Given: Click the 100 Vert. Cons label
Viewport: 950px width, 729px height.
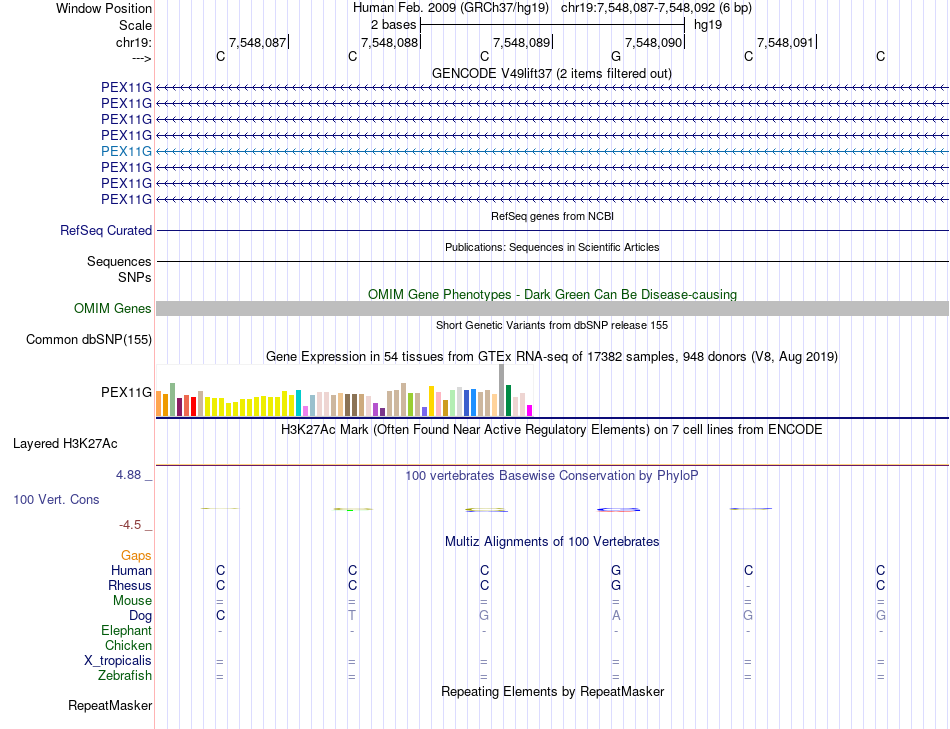Looking at the screenshot, I should click(x=56, y=499).
